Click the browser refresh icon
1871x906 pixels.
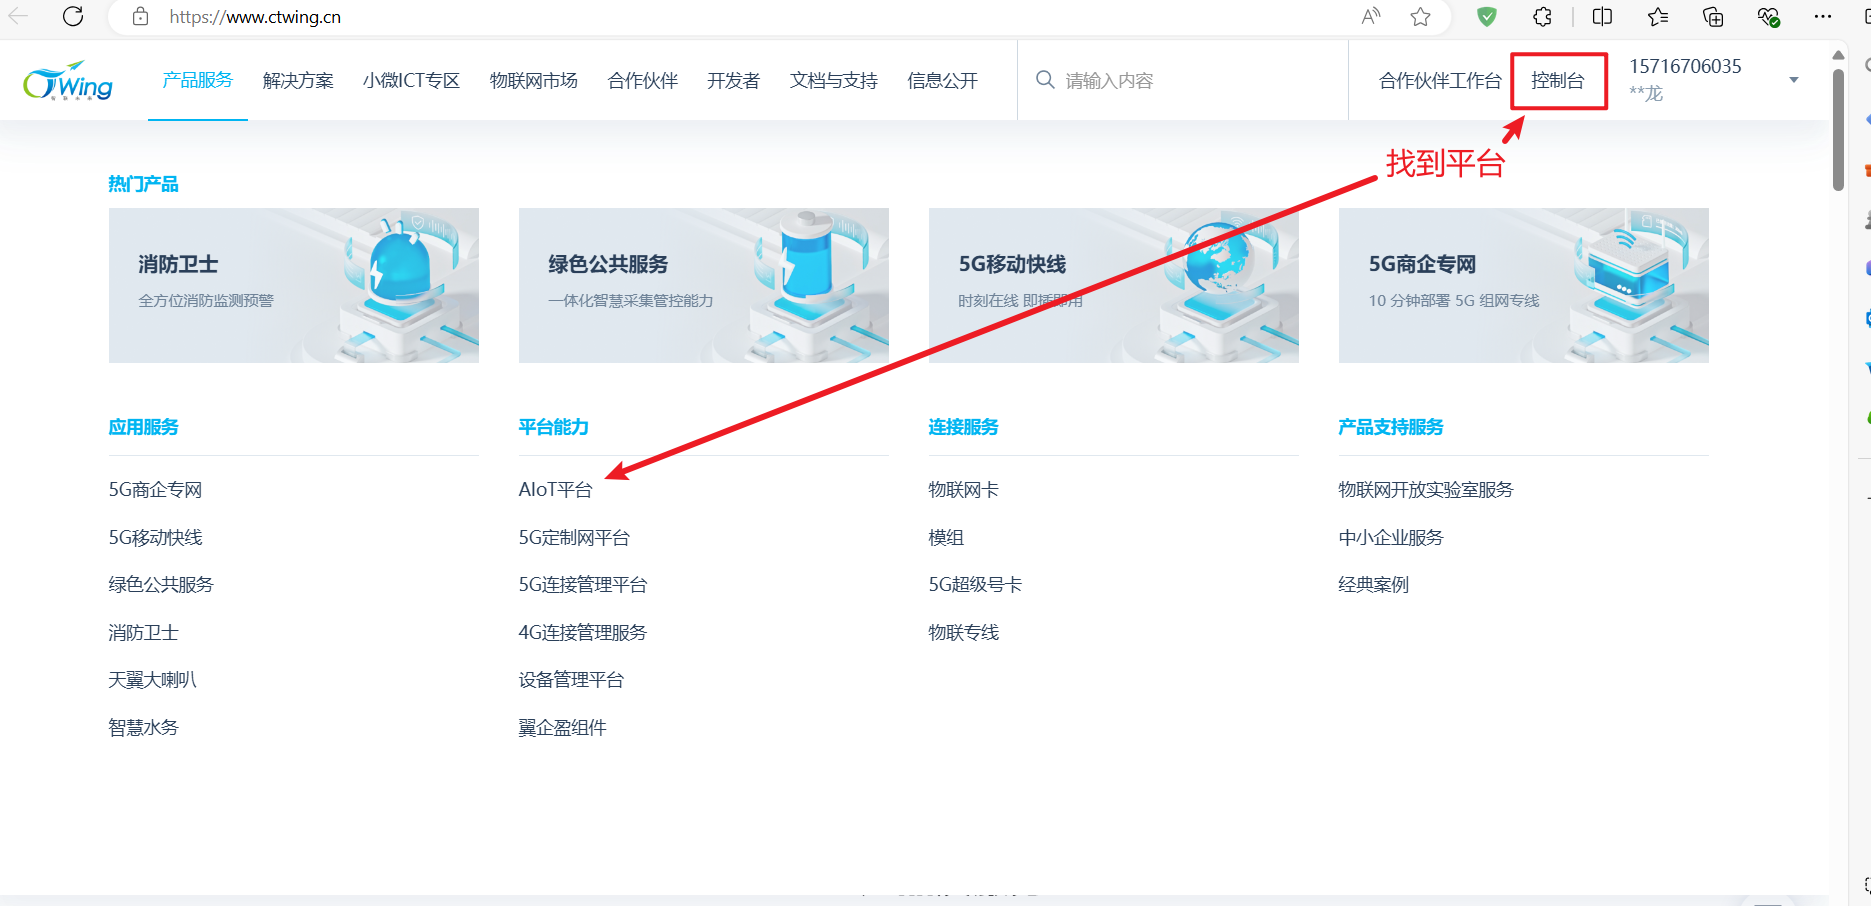[x=73, y=16]
